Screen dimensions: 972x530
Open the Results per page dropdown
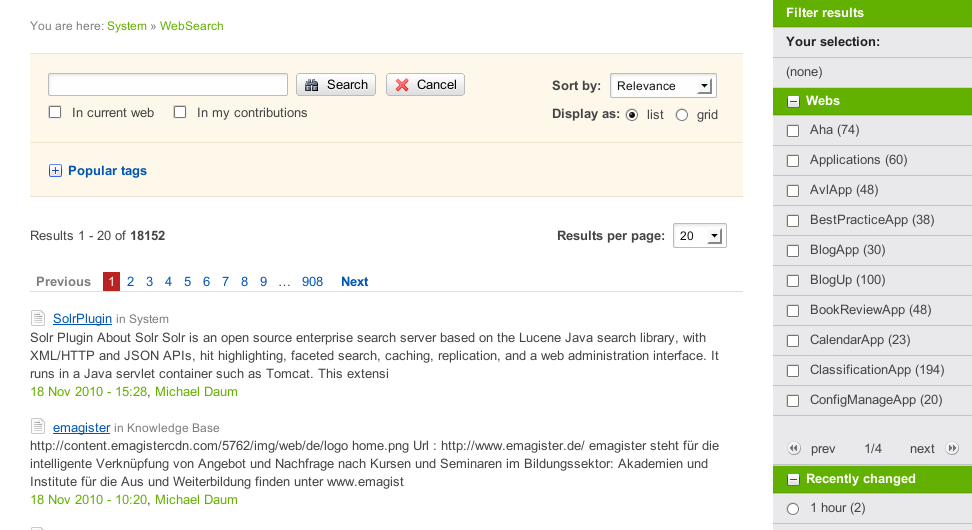pyautogui.click(x=699, y=236)
